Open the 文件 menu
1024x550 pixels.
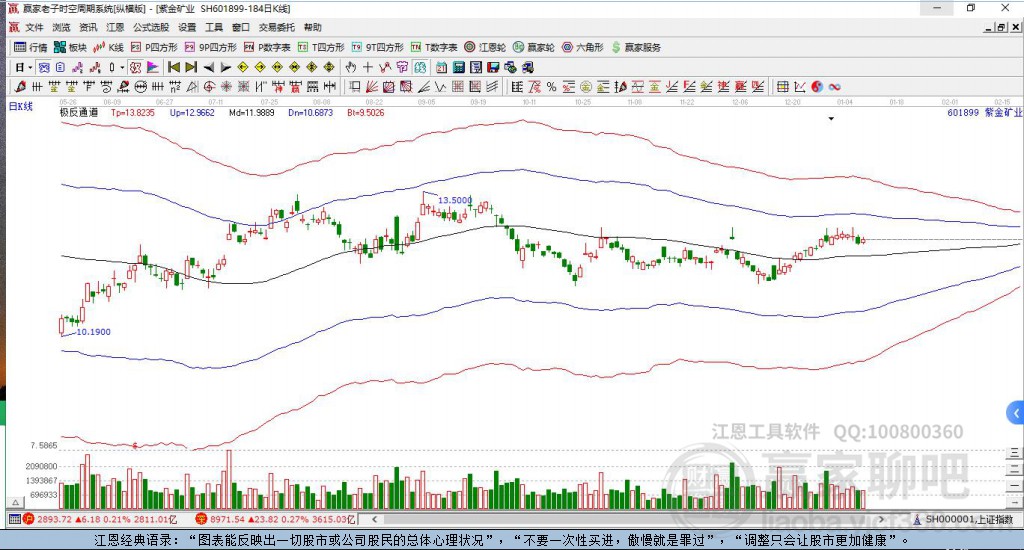click(34, 27)
